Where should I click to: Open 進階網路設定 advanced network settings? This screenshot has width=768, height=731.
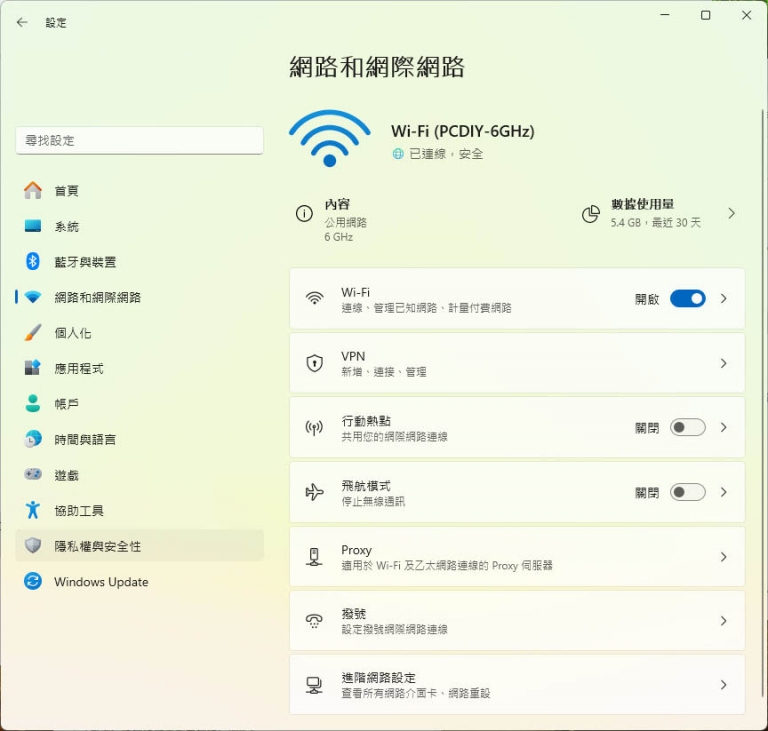(517, 685)
